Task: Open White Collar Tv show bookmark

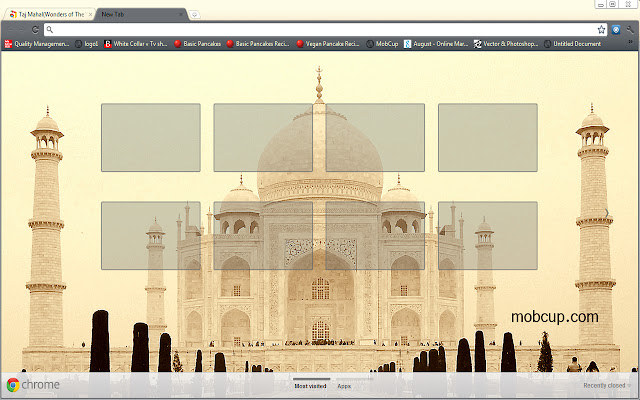Action: click(136, 44)
